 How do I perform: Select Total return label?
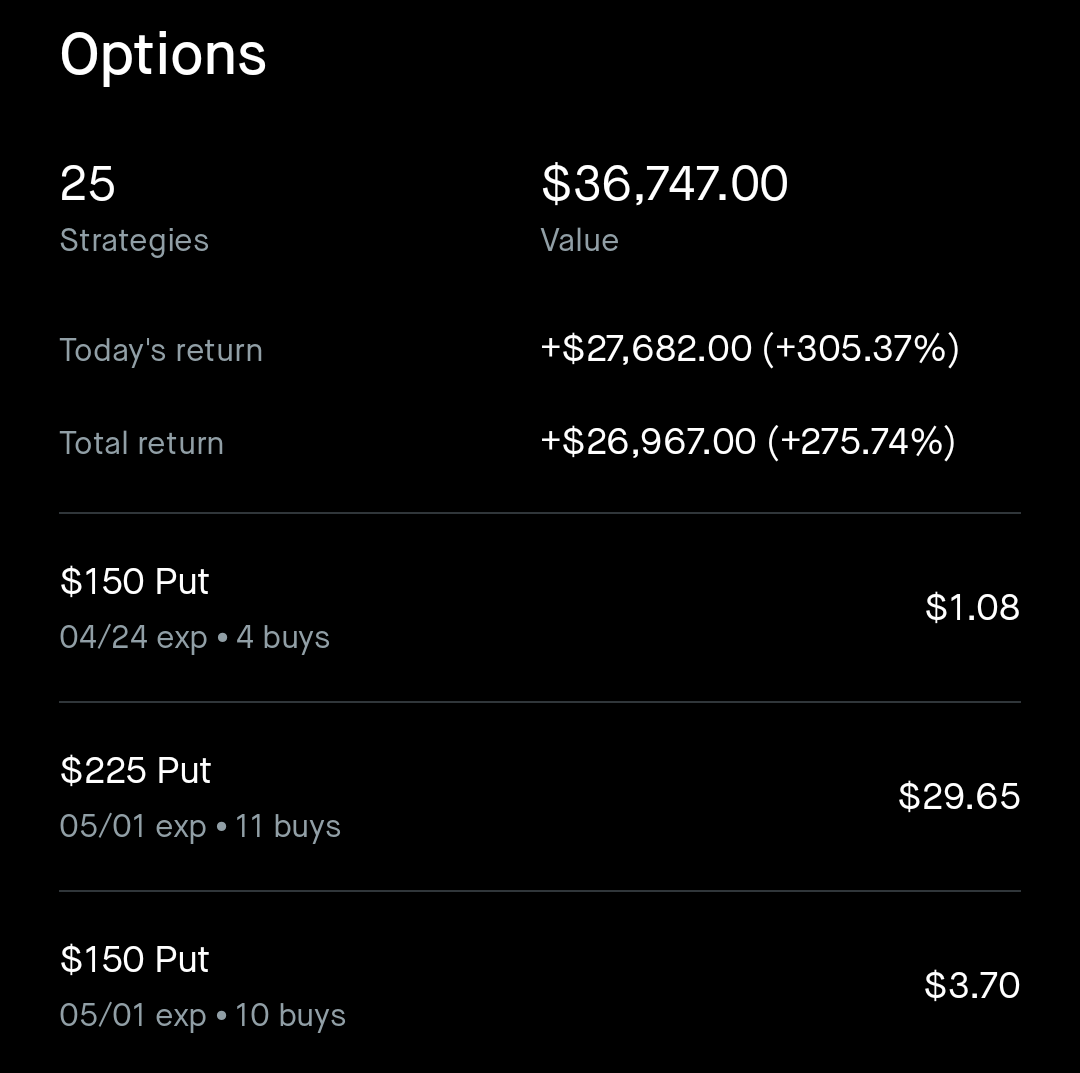(x=141, y=443)
